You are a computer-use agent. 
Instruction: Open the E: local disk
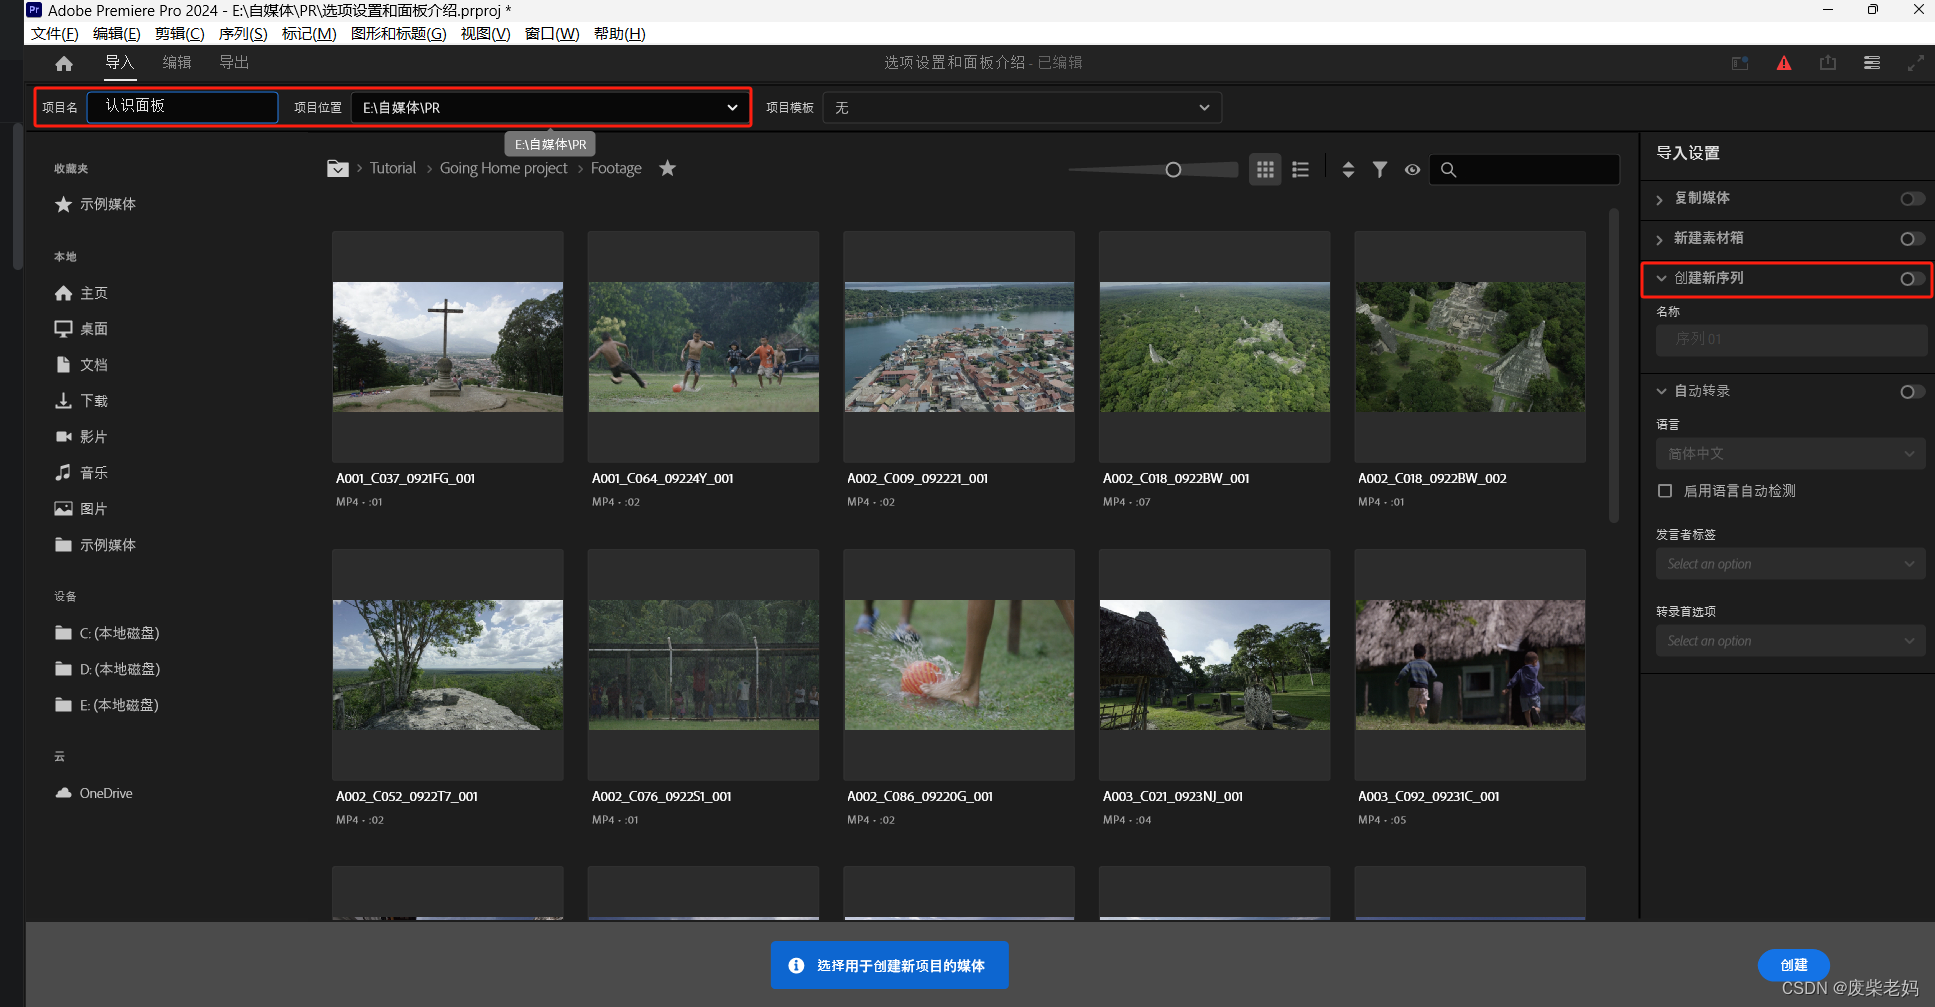coord(107,705)
